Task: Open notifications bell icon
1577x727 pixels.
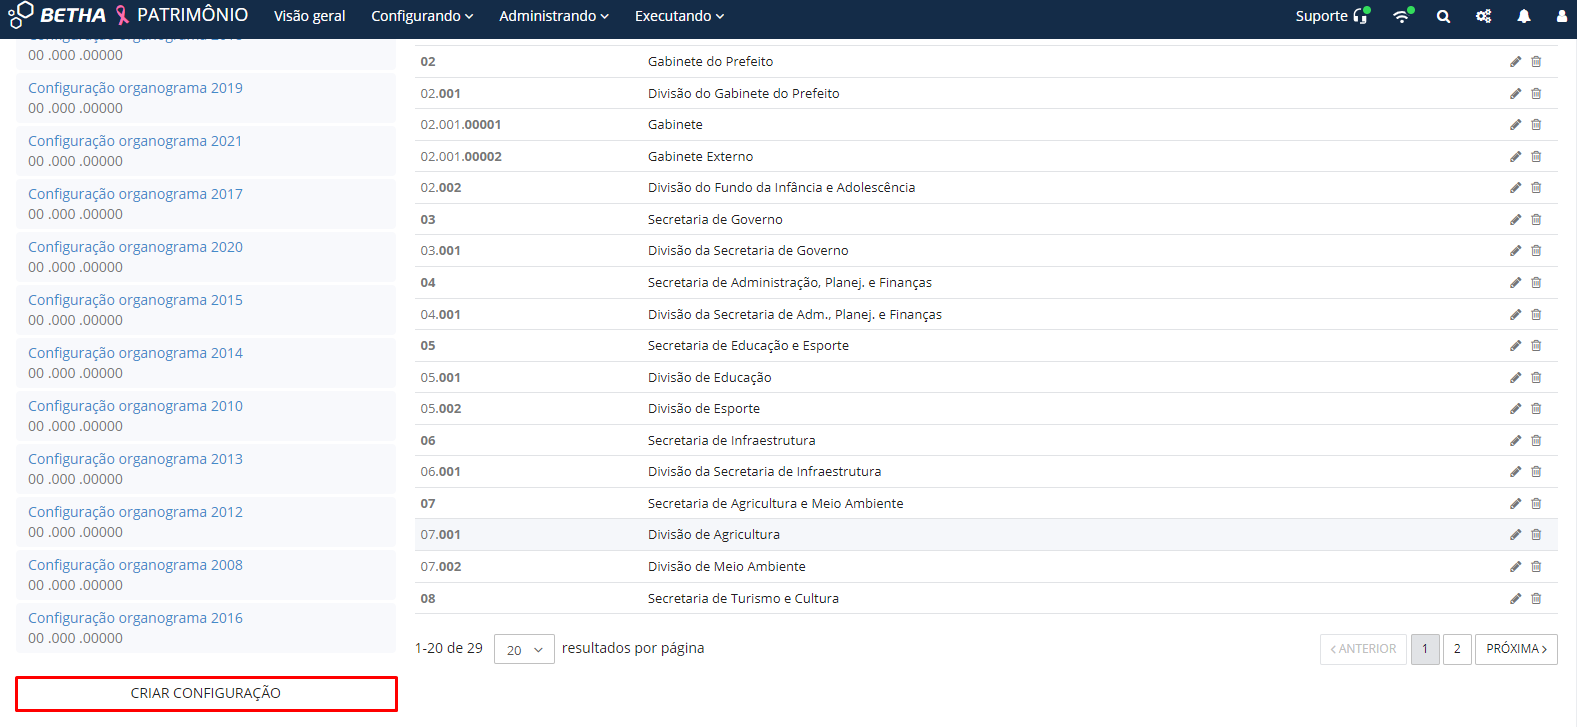Action: 1523,16
